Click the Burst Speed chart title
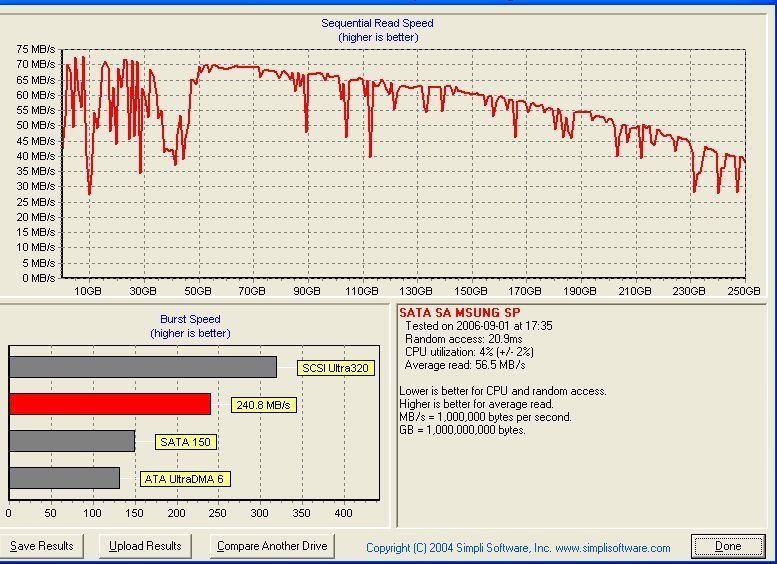 [190, 319]
